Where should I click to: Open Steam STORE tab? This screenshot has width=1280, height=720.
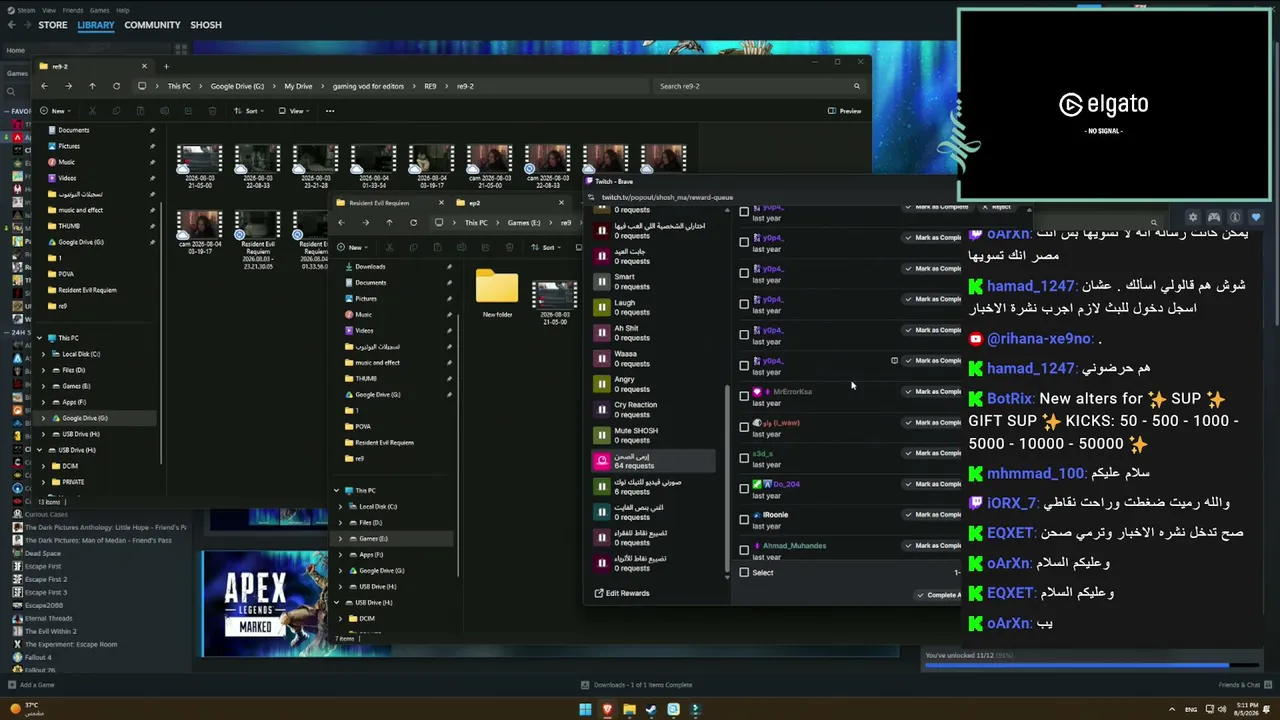(x=53, y=25)
